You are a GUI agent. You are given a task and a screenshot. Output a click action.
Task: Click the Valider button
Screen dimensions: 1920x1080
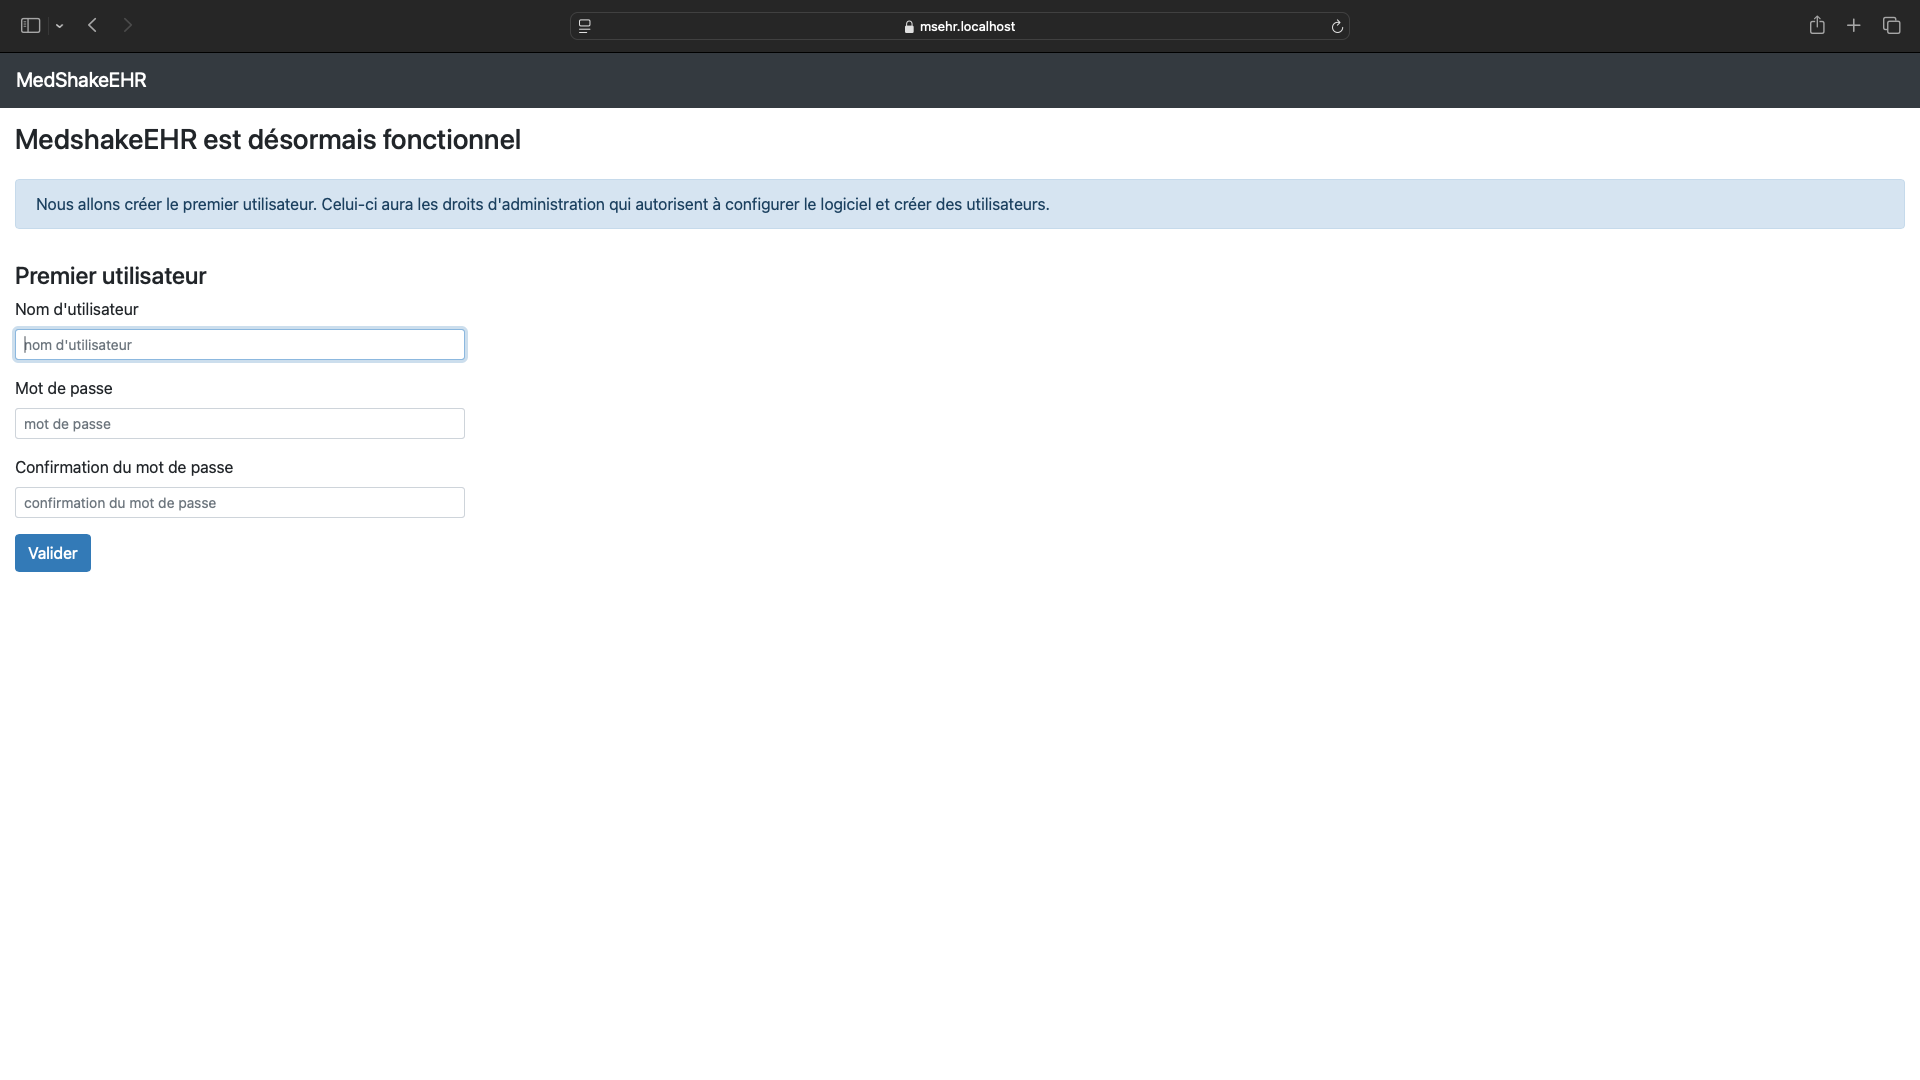(x=53, y=553)
